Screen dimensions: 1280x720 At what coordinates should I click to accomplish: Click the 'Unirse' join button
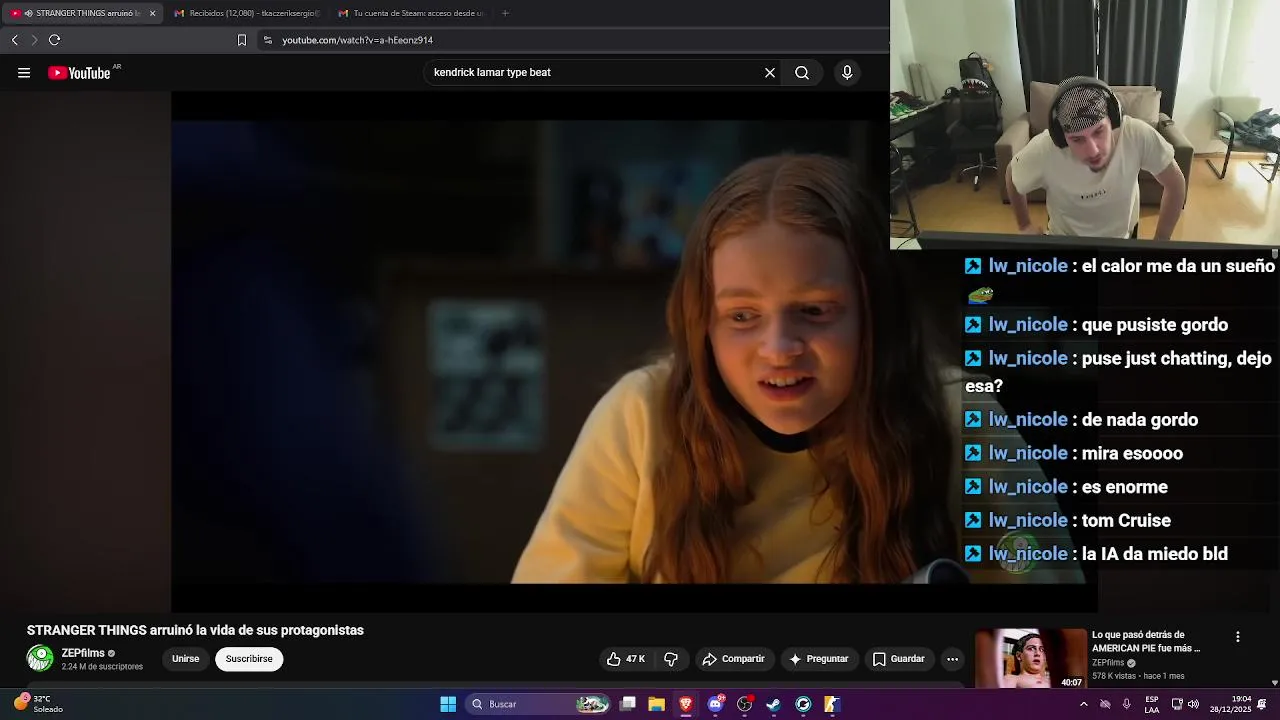click(x=186, y=659)
